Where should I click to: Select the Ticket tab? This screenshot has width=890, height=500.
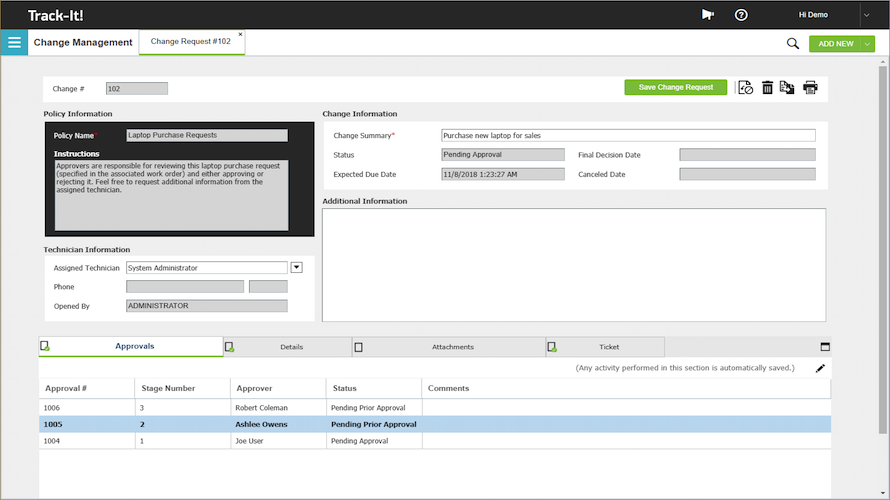609,347
